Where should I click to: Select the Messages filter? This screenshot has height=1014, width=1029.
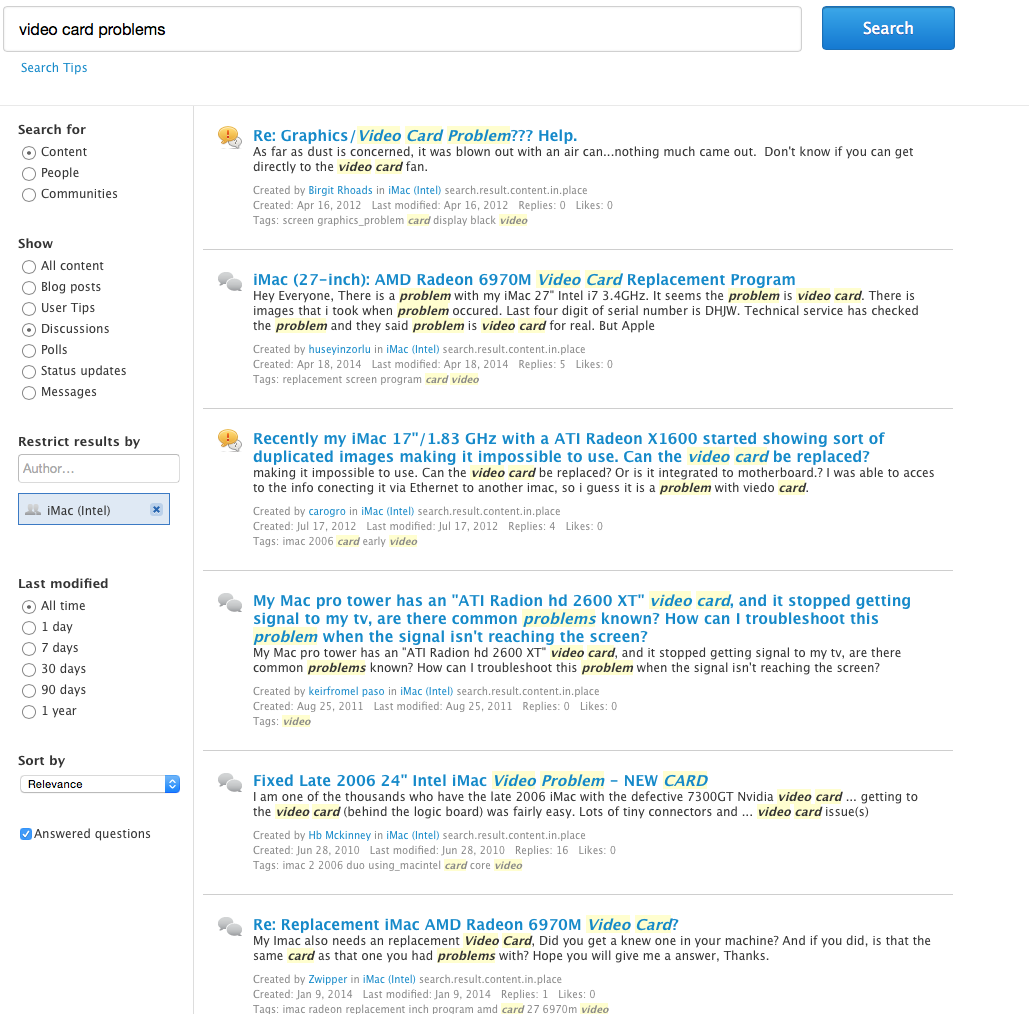point(29,392)
